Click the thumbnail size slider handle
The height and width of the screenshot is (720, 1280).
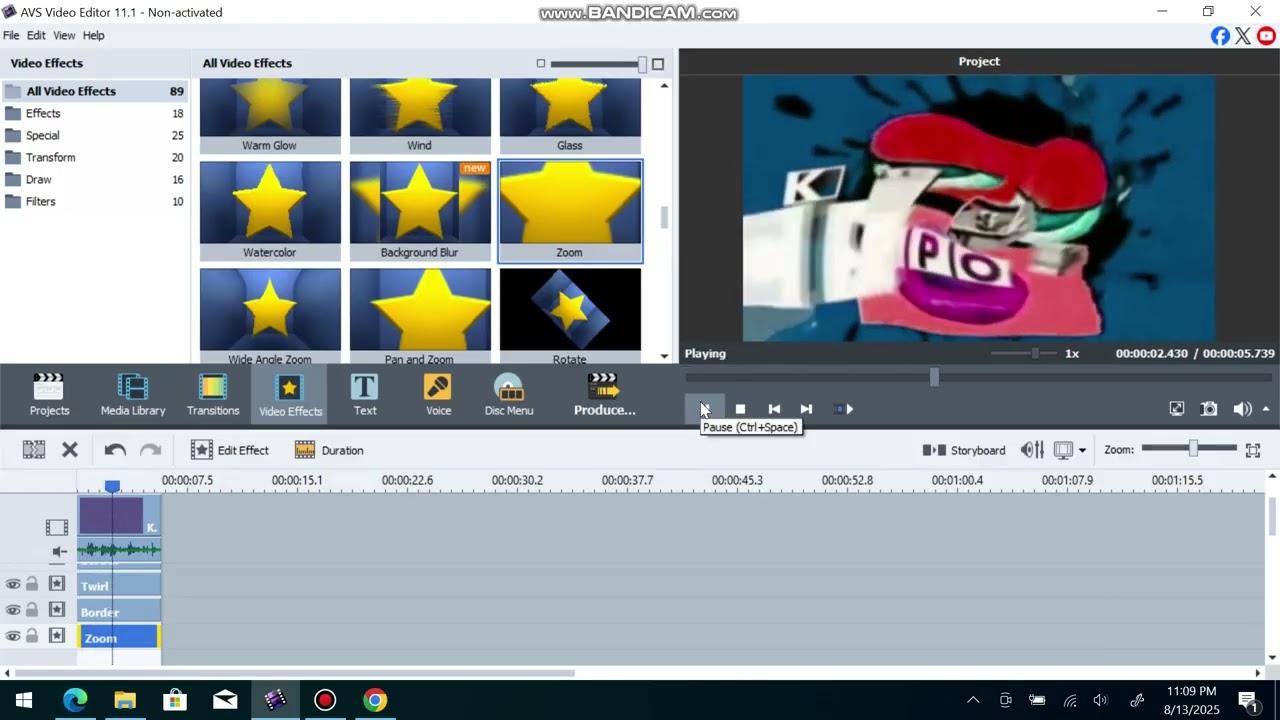(642, 64)
